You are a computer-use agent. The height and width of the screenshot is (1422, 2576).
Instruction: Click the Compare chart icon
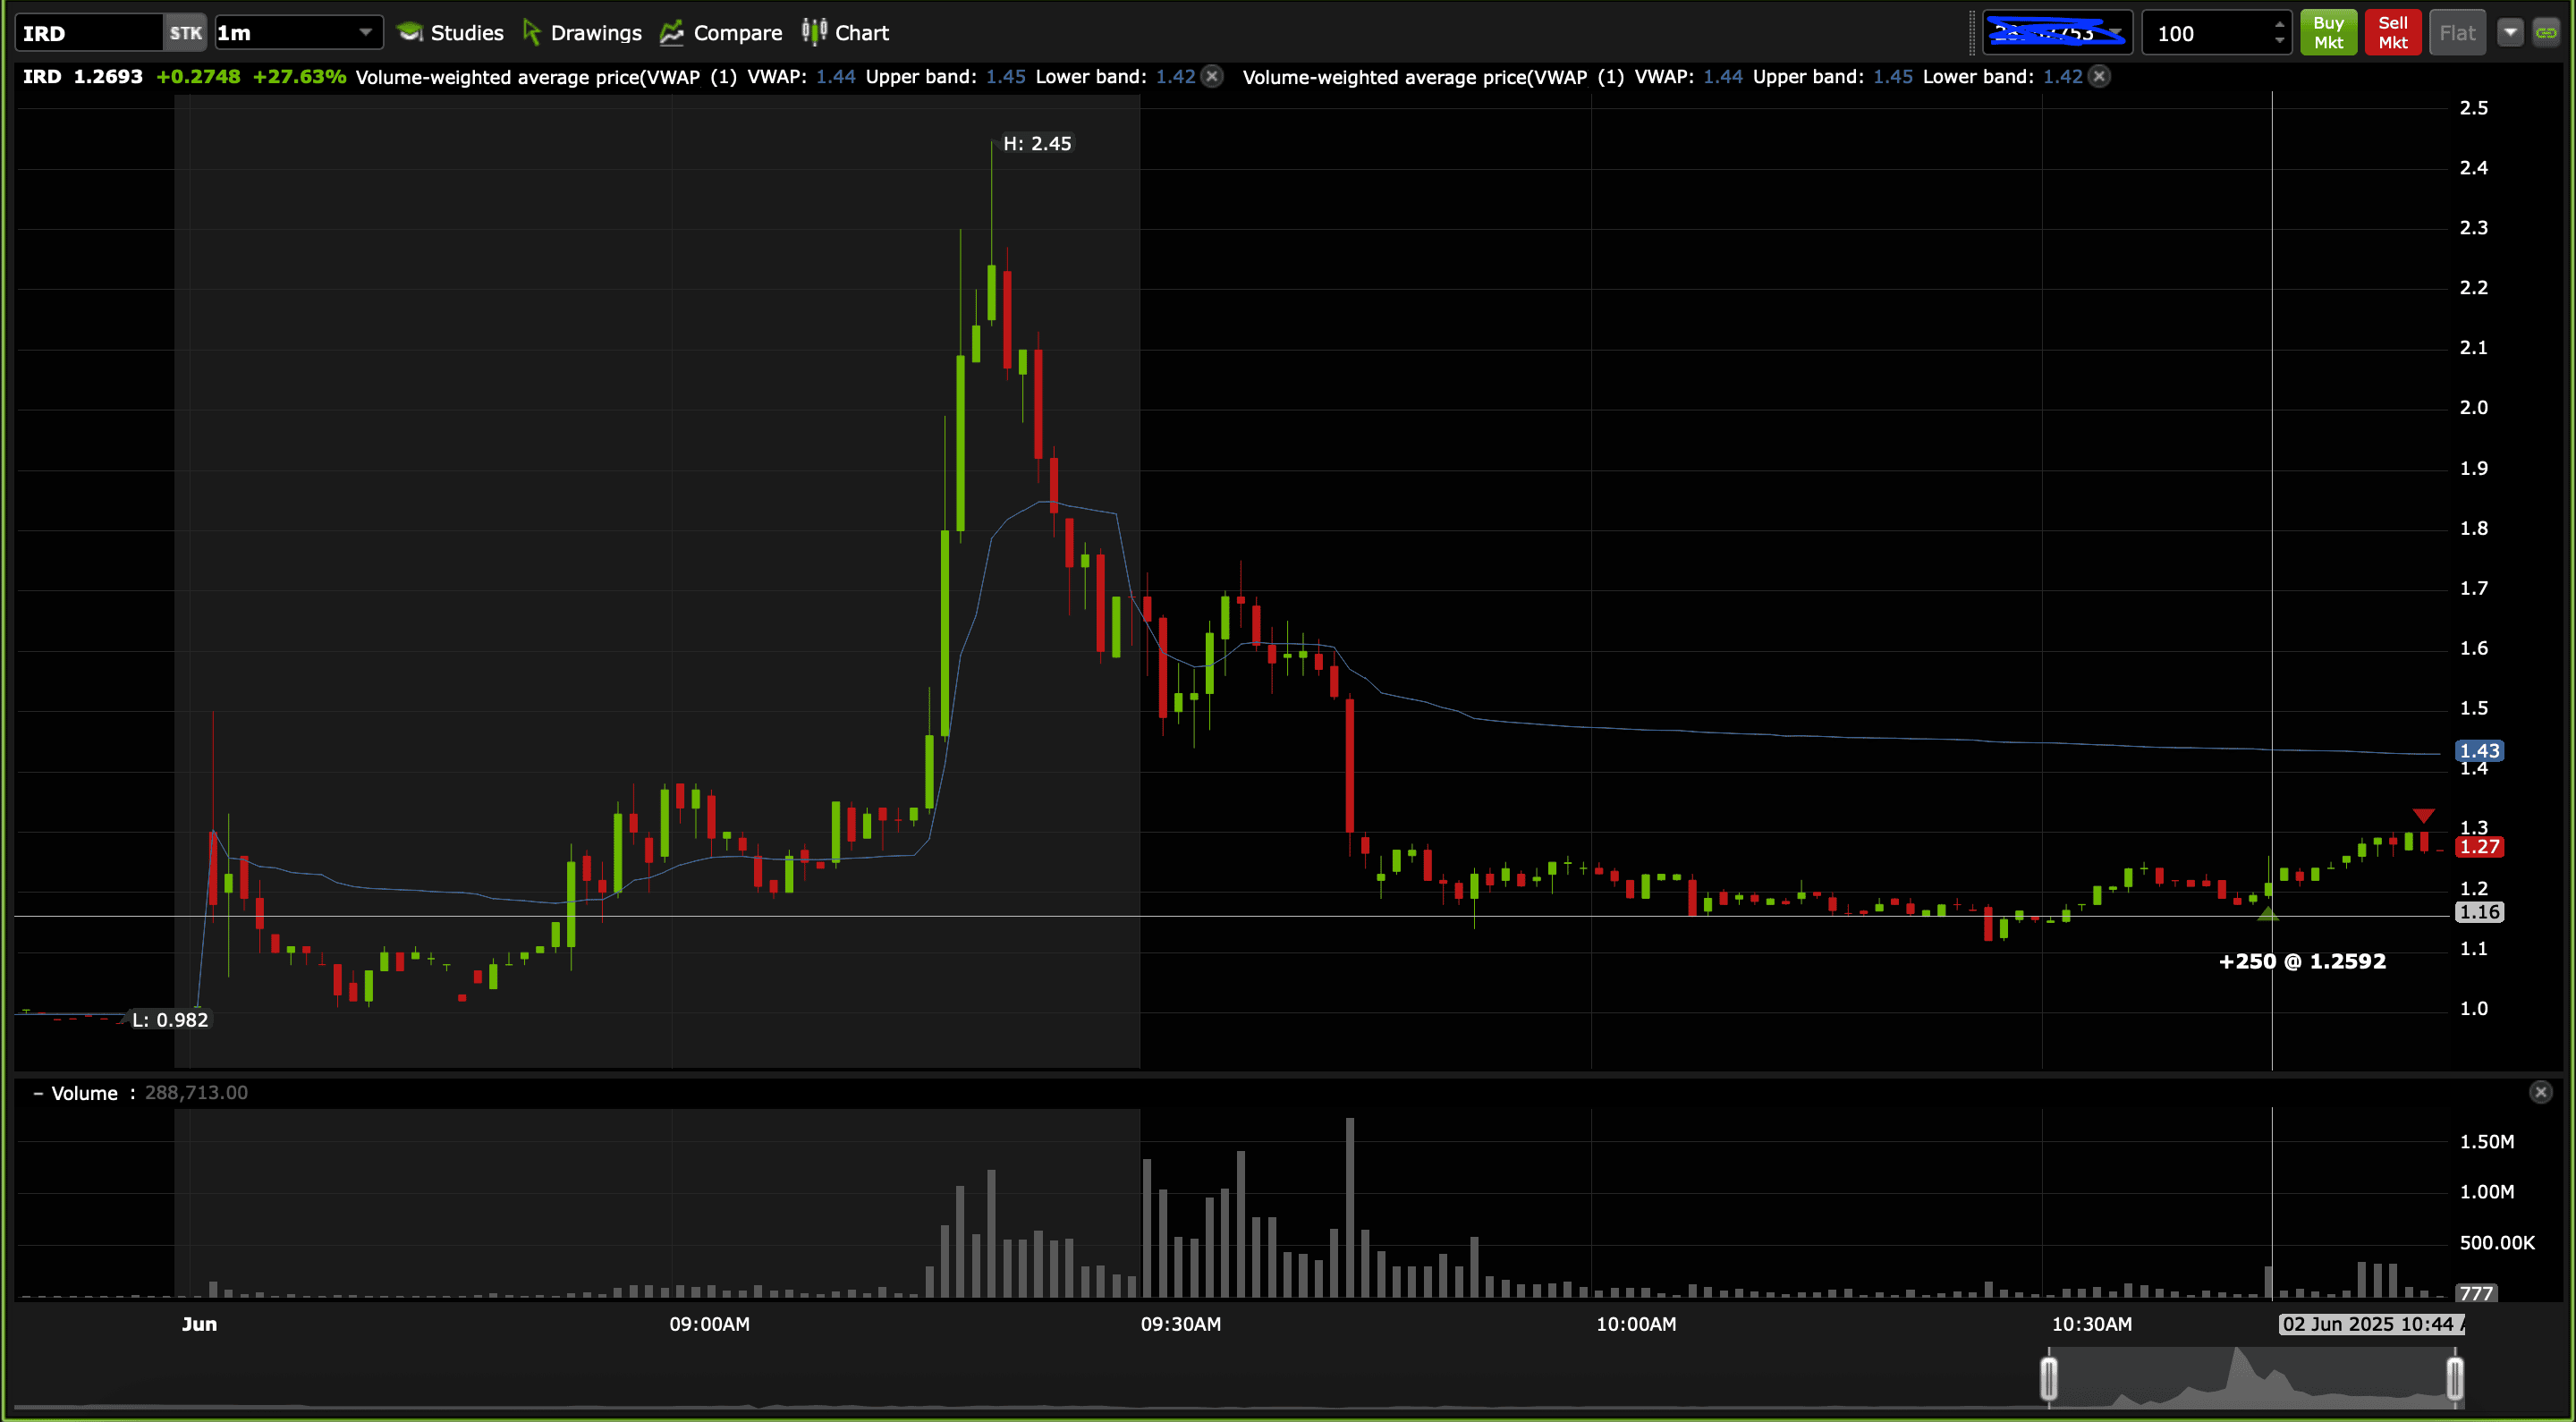(x=671, y=33)
